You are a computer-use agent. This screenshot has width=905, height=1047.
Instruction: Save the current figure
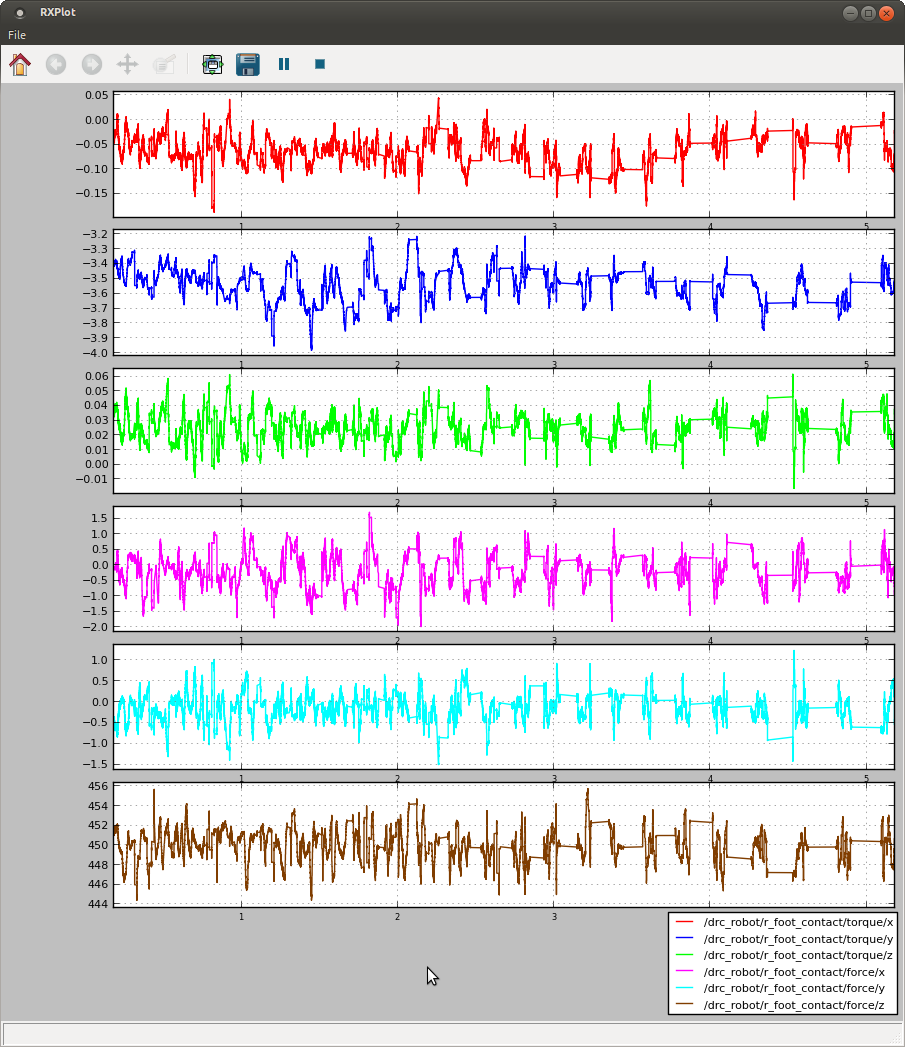tap(245, 64)
